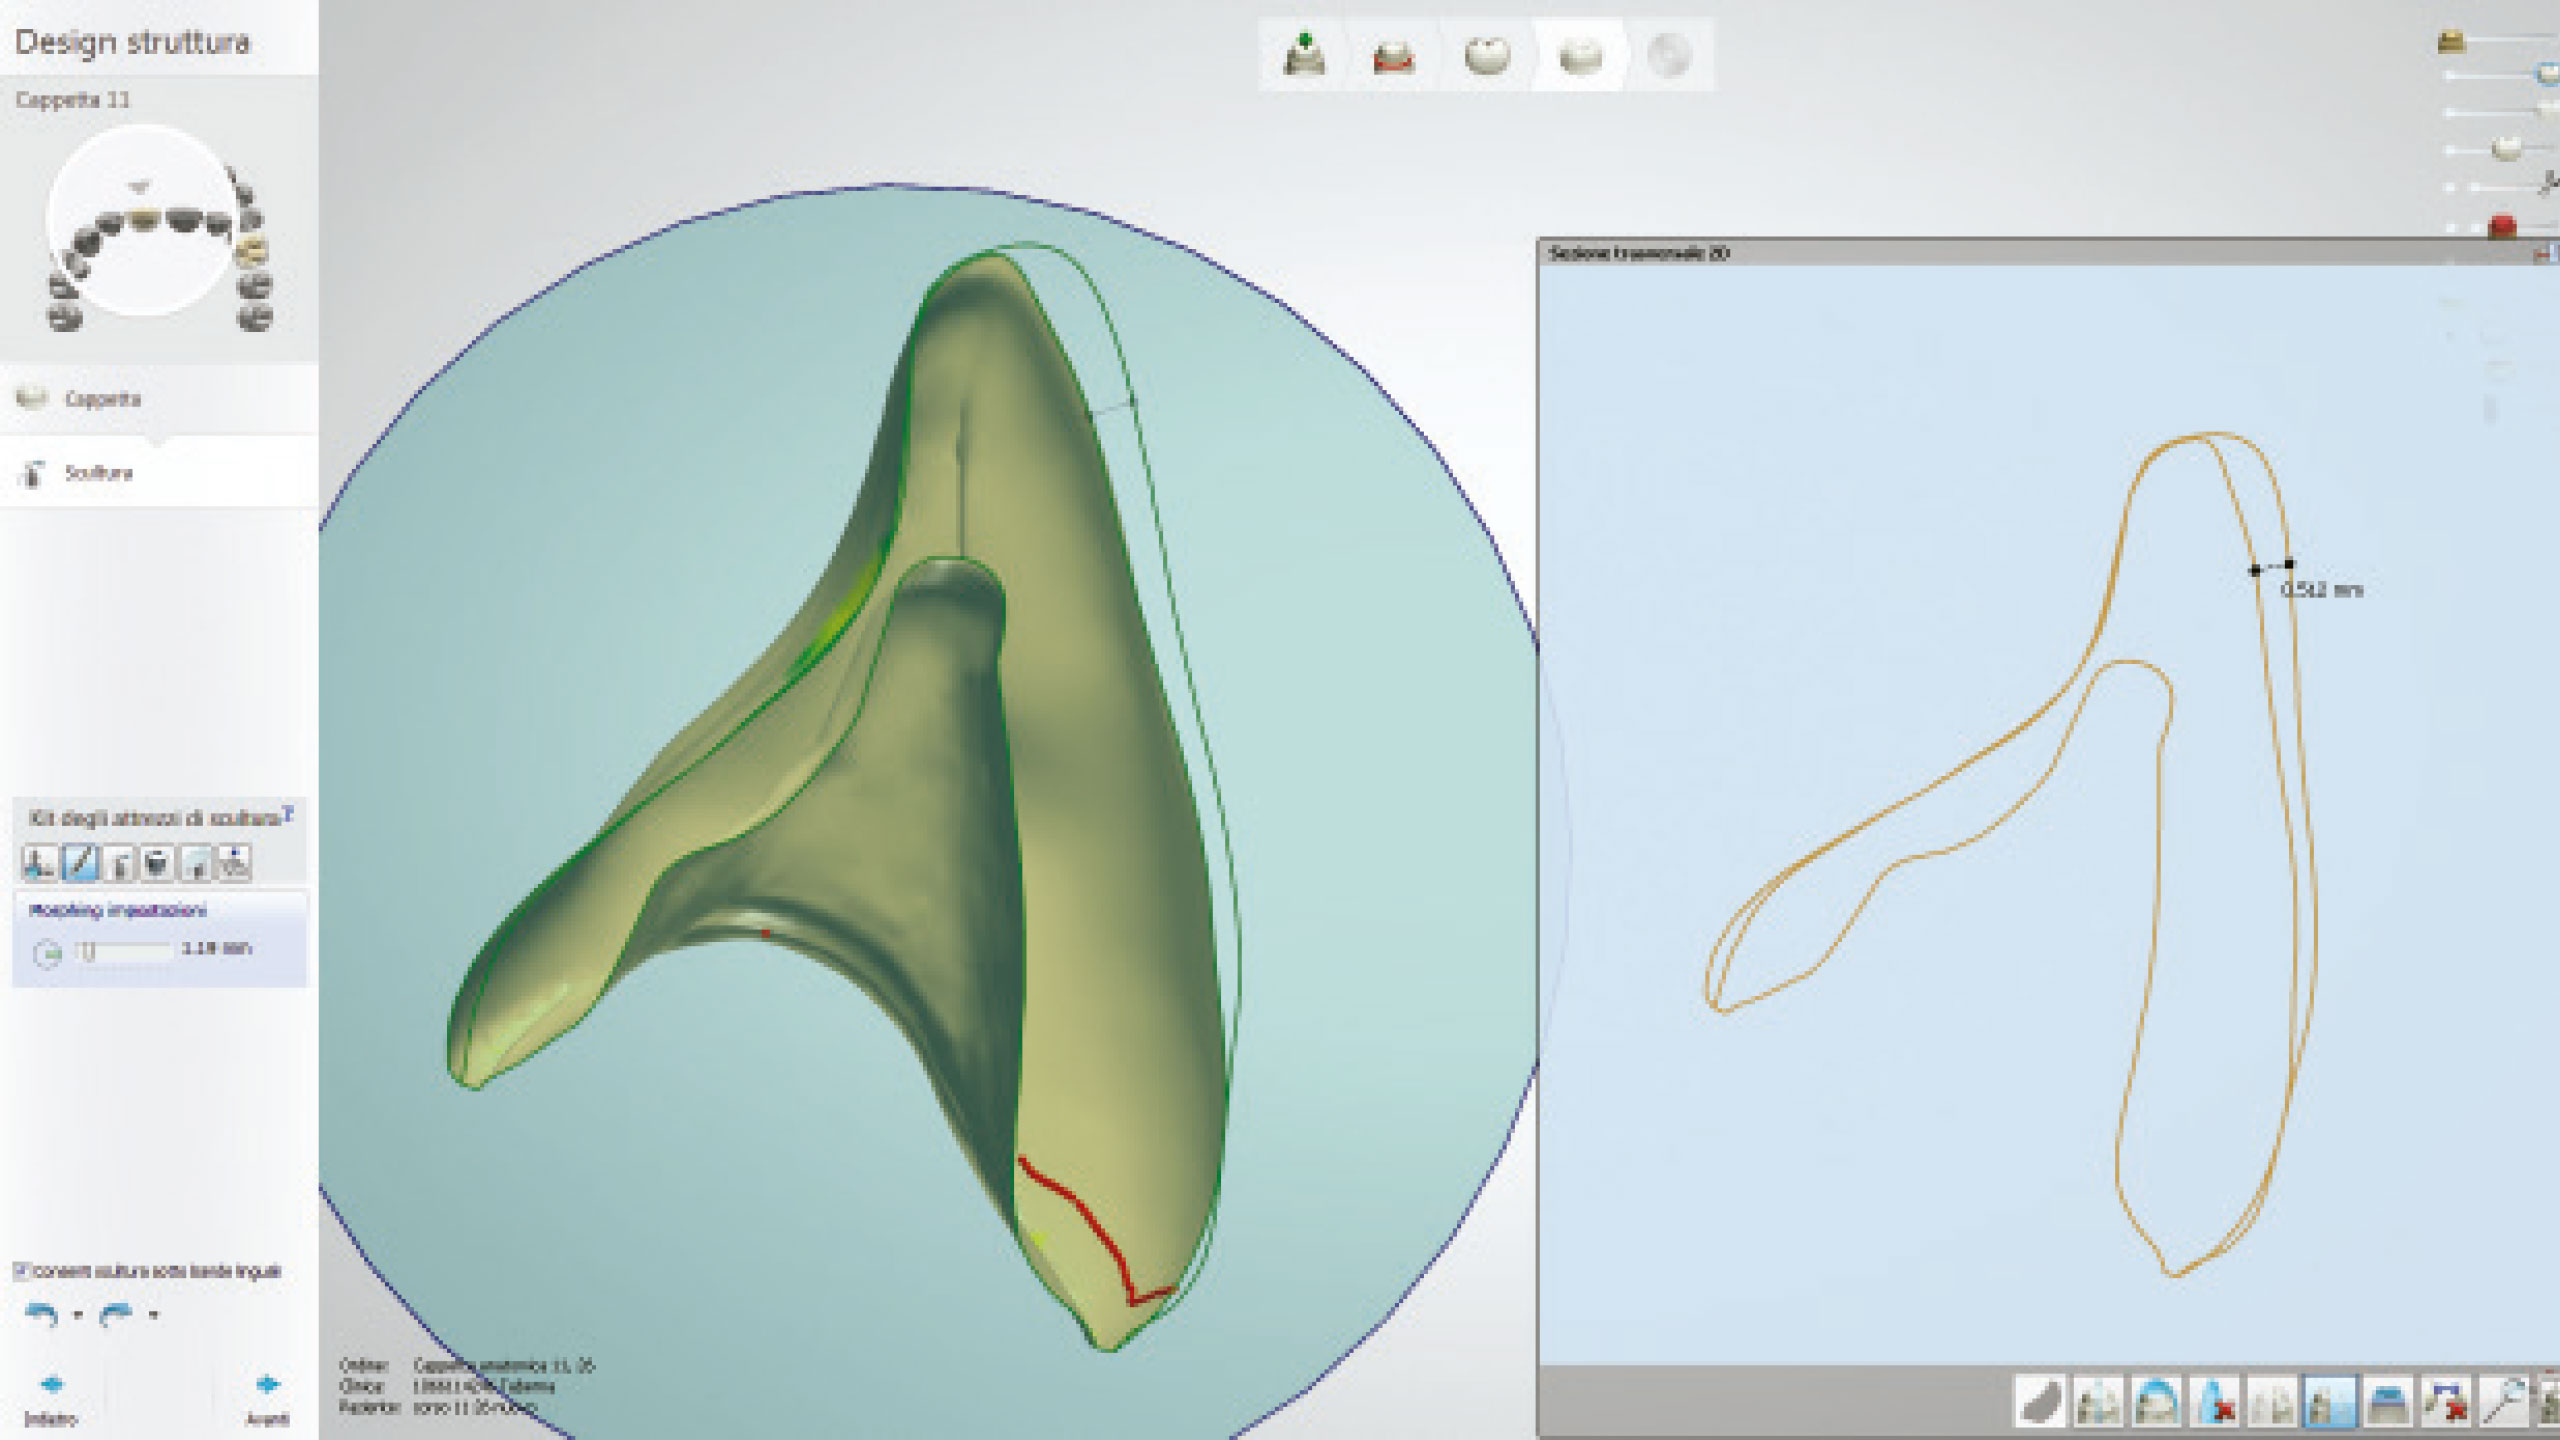Click the first workflow step icon with green marker
Image resolution: width=2560 pixels, height=1440 pixels.
coord(1304,56)
